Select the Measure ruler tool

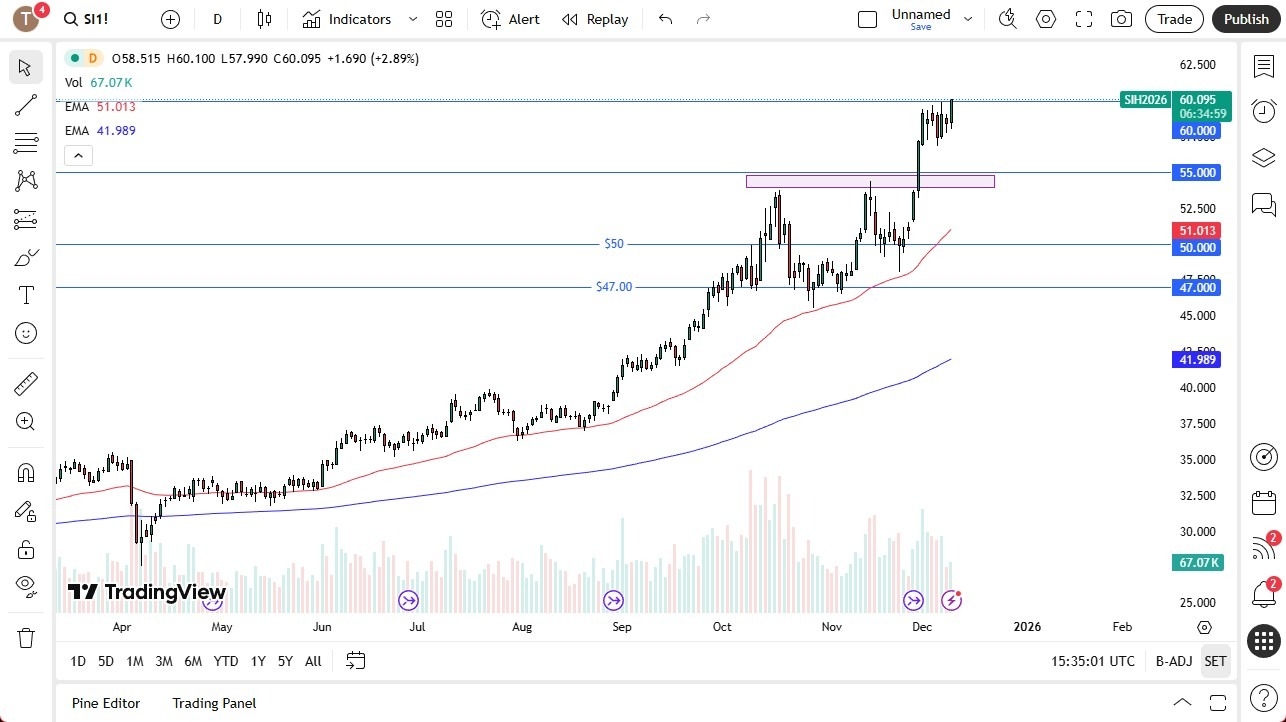click(x=25, y=383)
